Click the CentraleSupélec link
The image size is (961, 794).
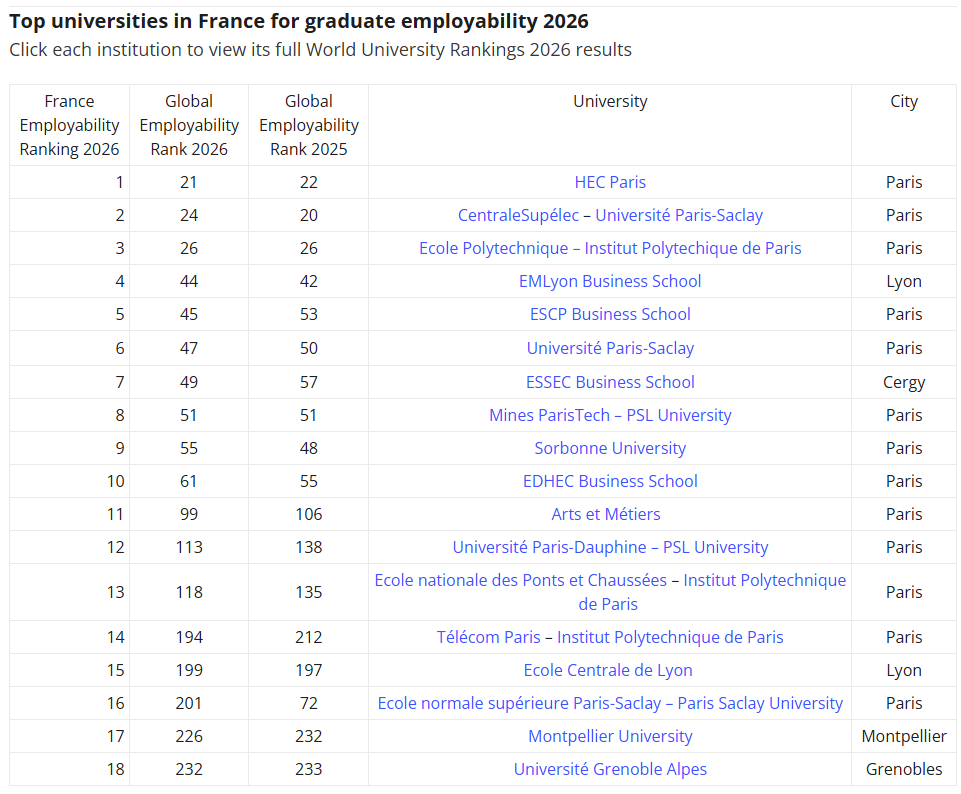click(518, 215)
